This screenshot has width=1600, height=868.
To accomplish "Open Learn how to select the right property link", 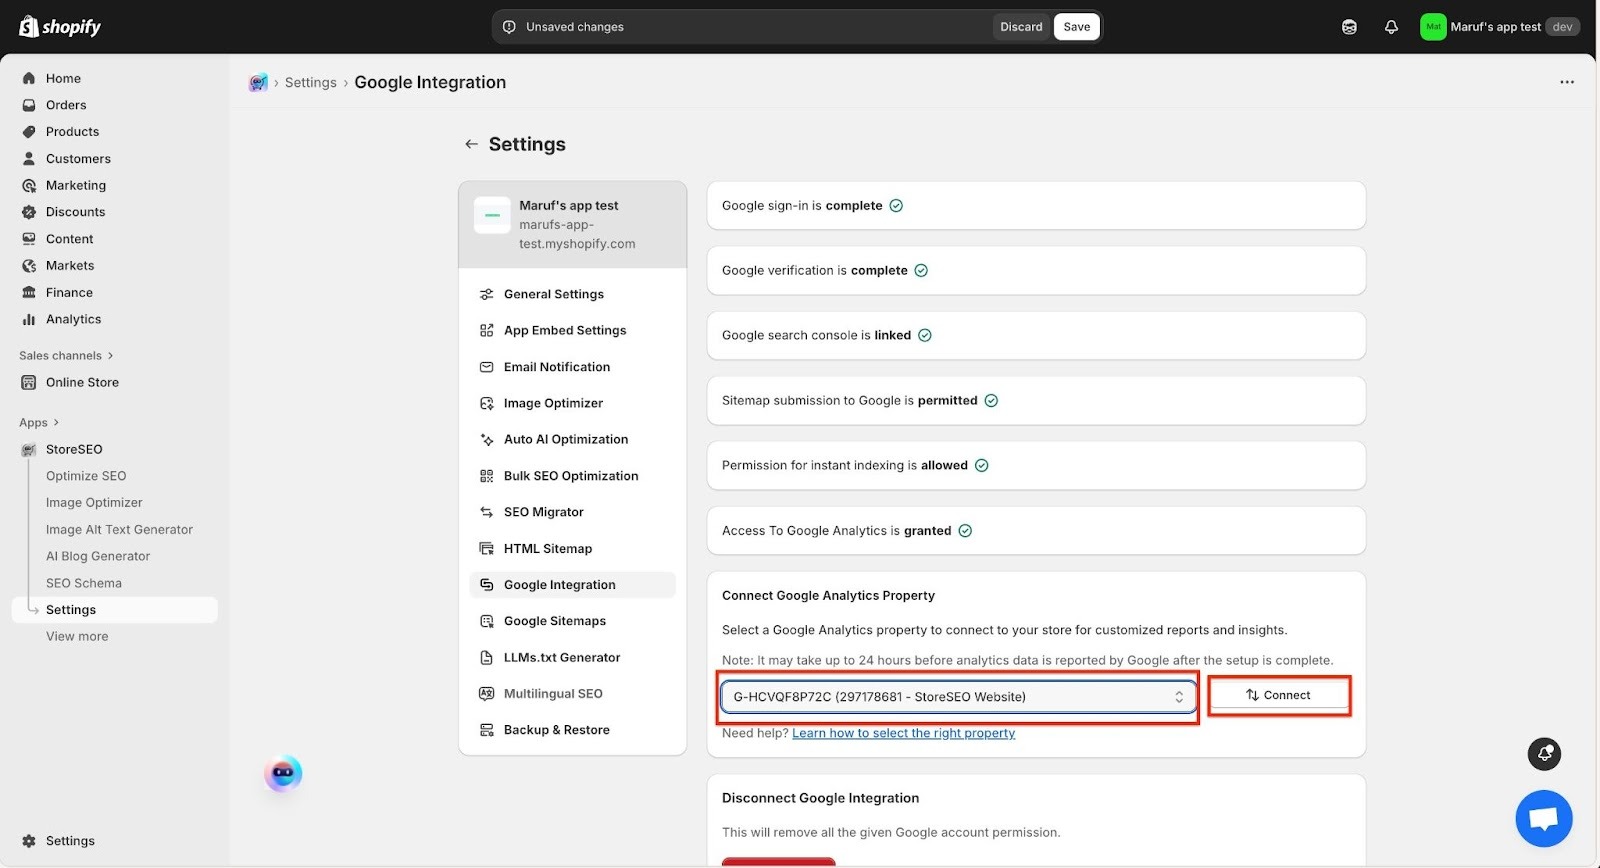I will 903,733.
